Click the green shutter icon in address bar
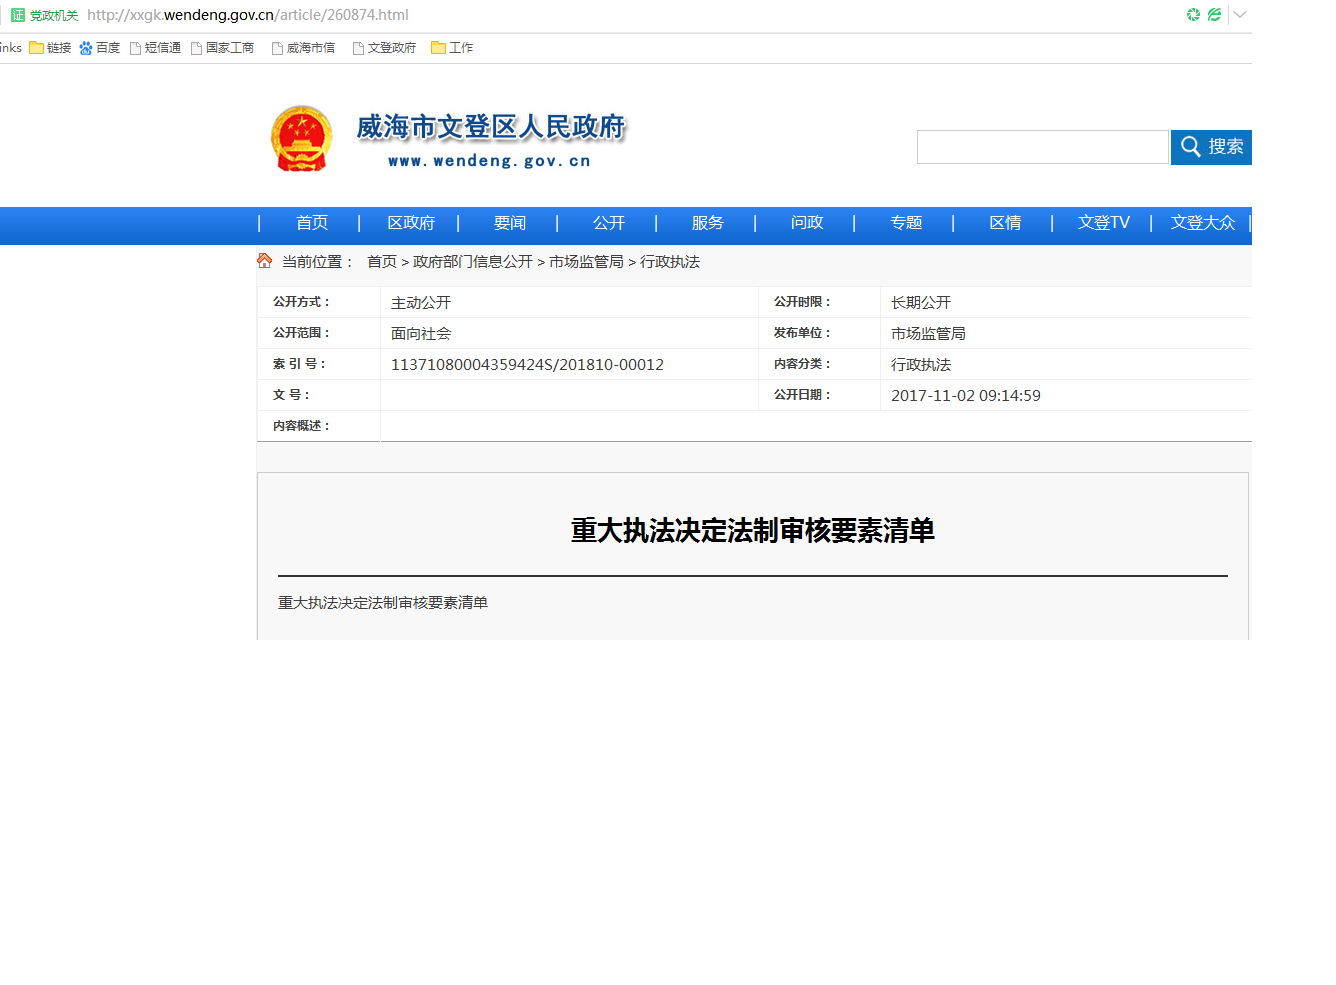 1193,15
